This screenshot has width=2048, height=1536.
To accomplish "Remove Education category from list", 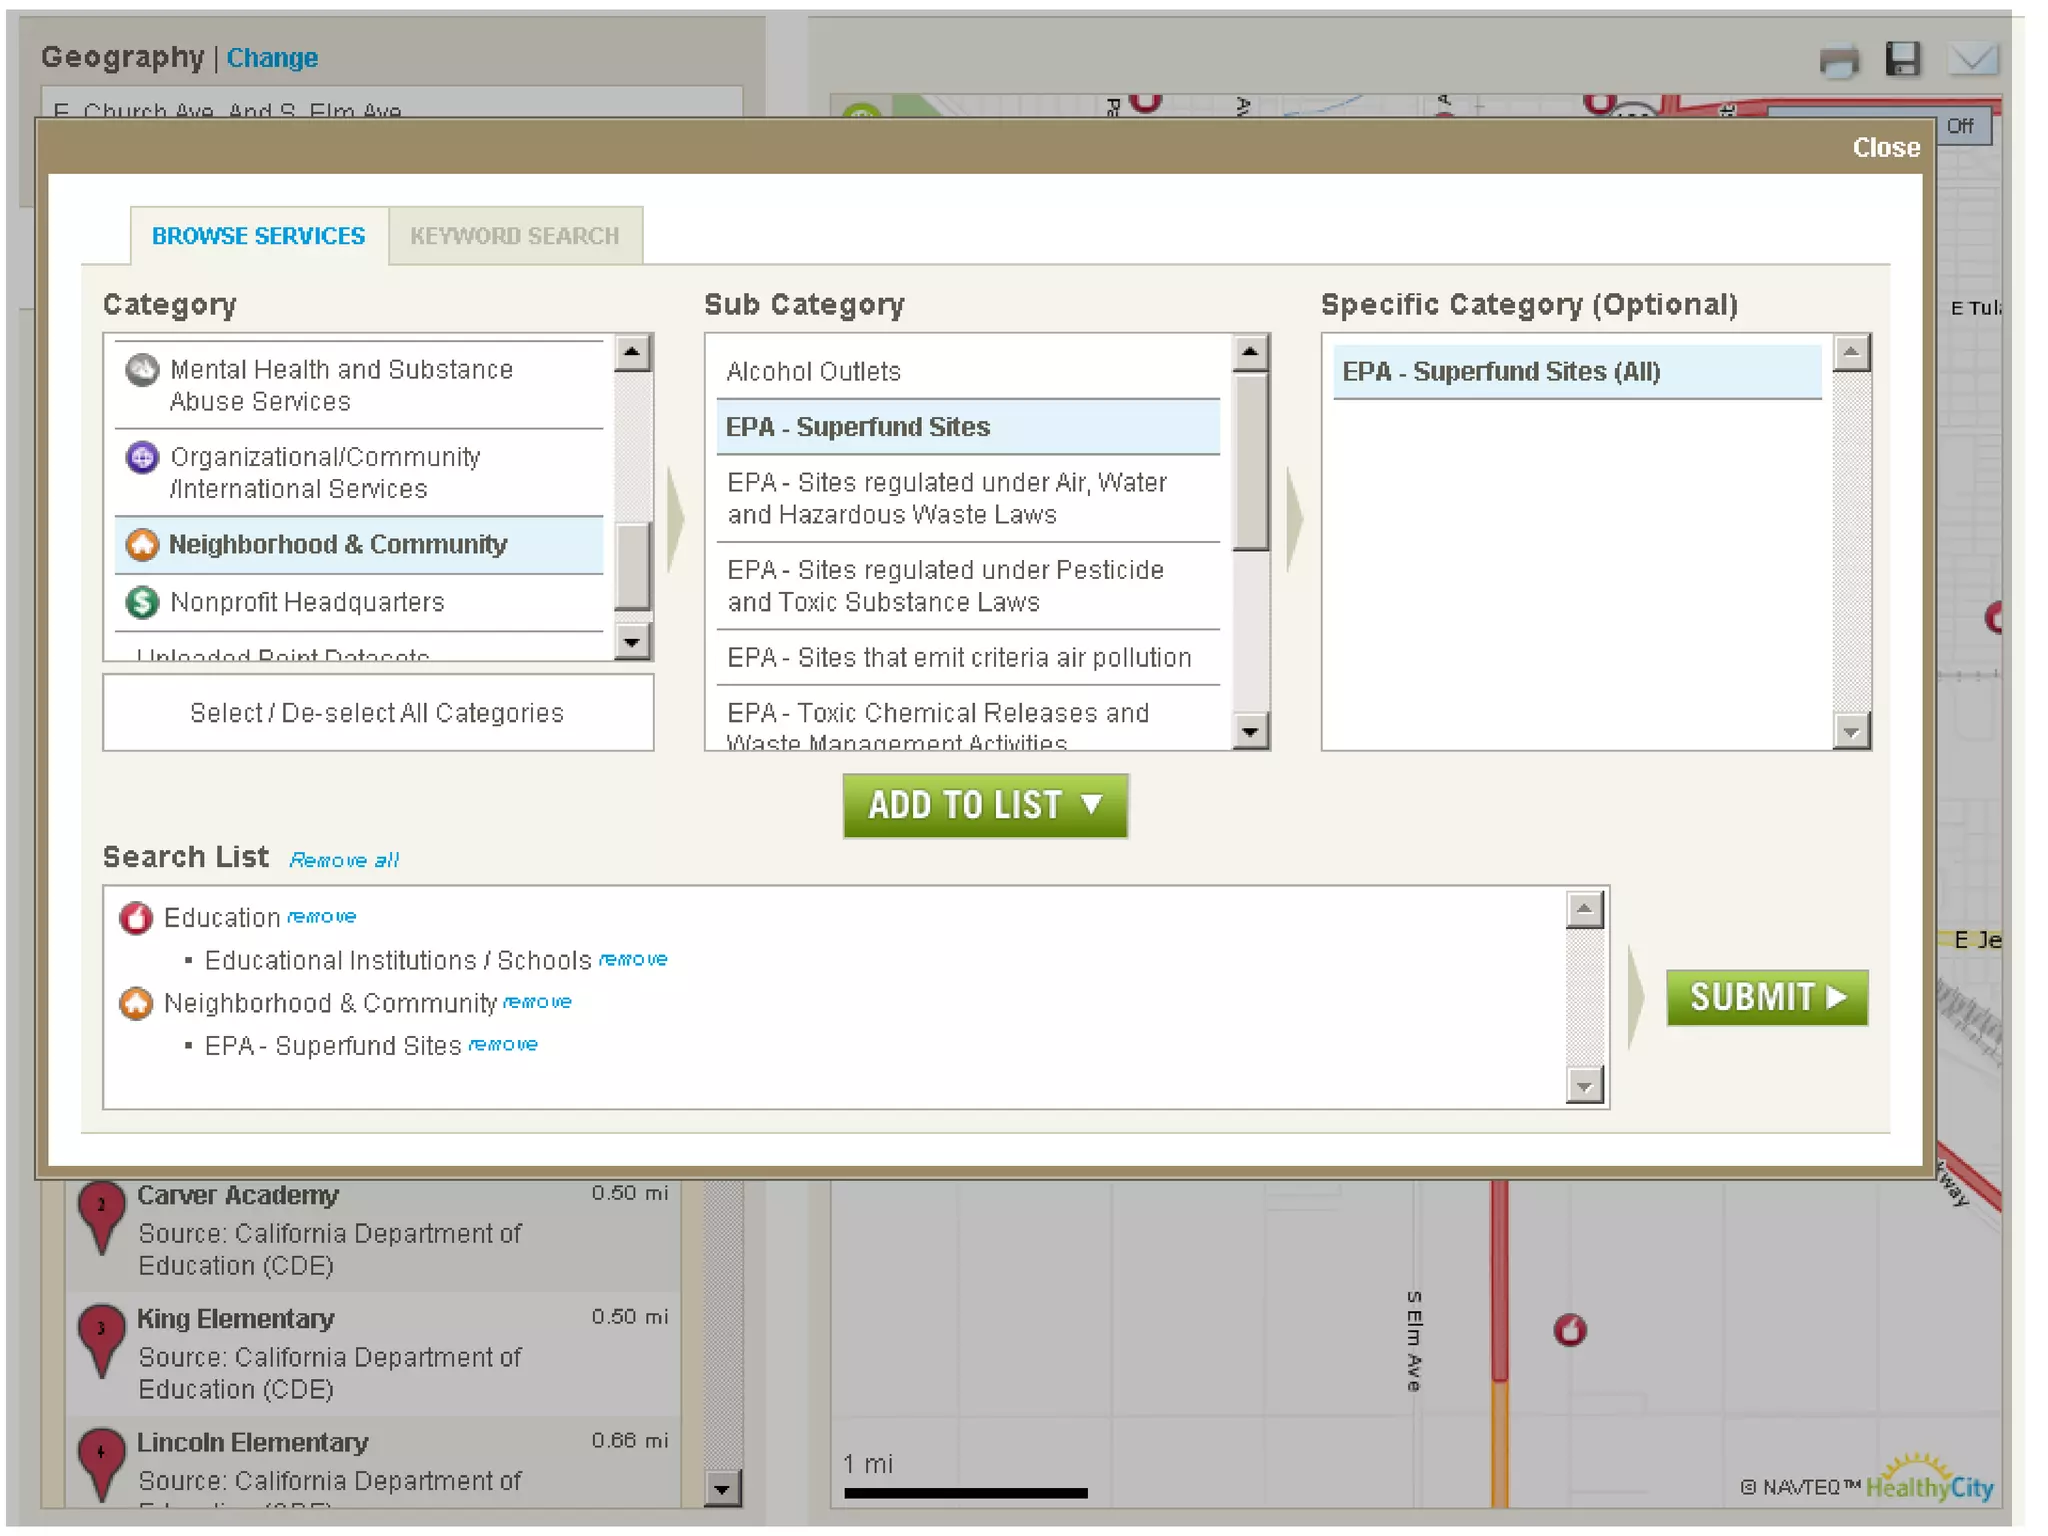I will tap(322, 916).
